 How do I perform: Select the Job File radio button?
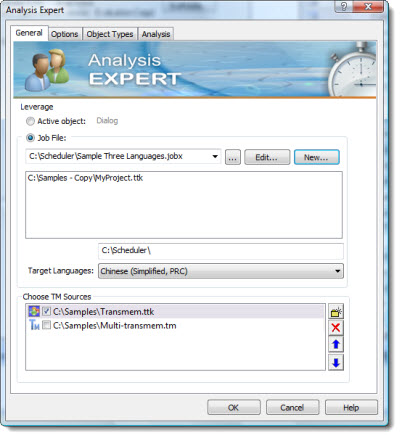click(x=30, y=138)
